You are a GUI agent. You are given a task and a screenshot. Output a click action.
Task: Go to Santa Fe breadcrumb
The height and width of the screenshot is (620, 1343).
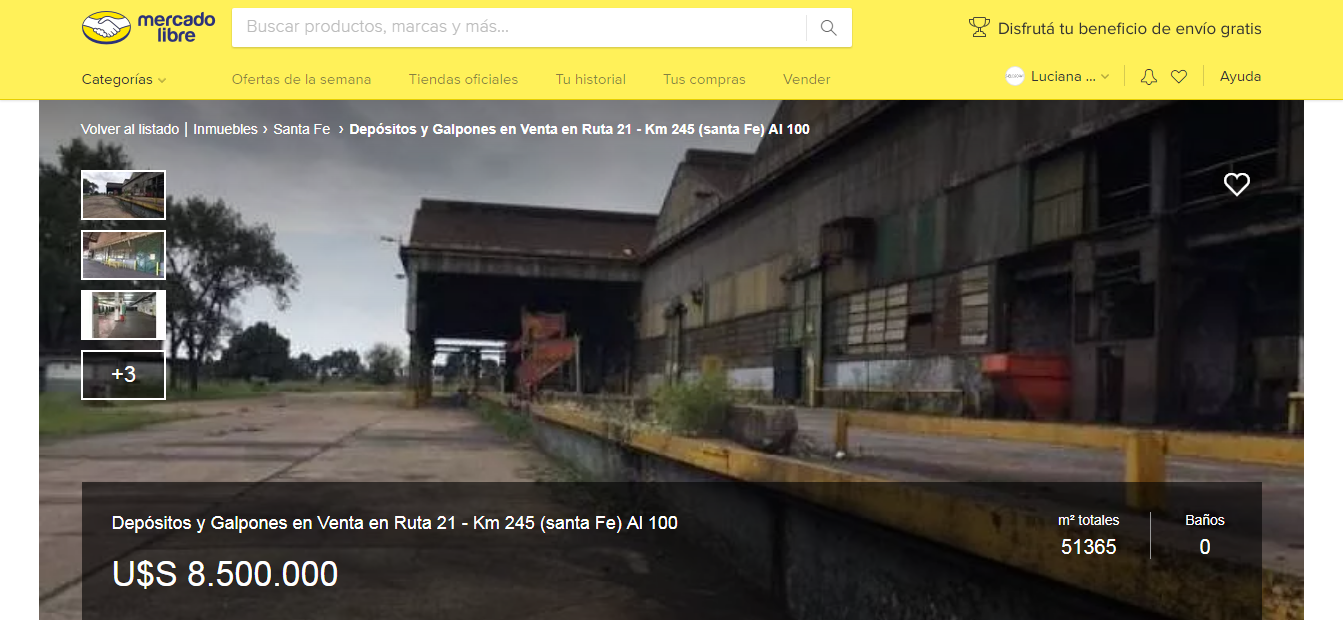pos(301,129)
